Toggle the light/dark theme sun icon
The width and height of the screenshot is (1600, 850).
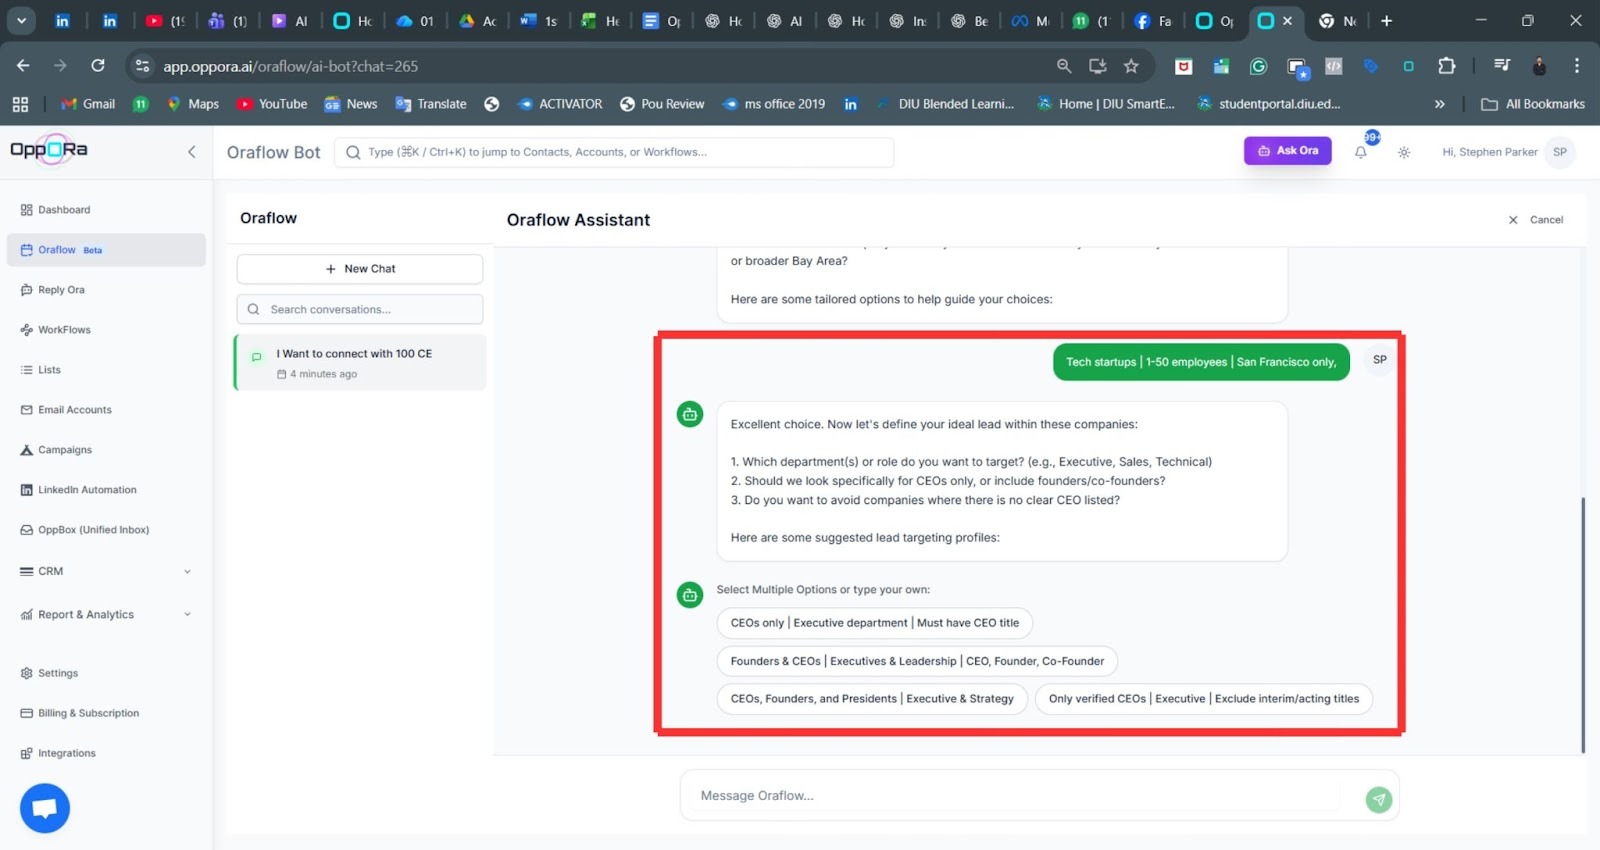tap(1404, 153)
